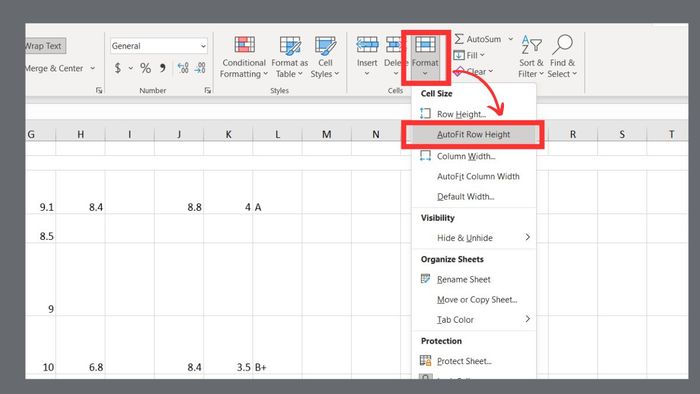Choose Column Width from the menu
Screen dimensions: 700x394
click(x=474, y=156)
